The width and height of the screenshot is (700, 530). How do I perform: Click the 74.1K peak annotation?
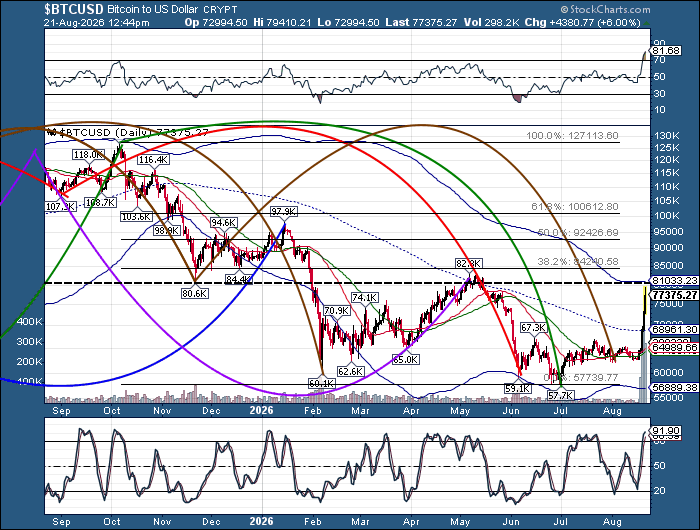[x=365, y=297]
